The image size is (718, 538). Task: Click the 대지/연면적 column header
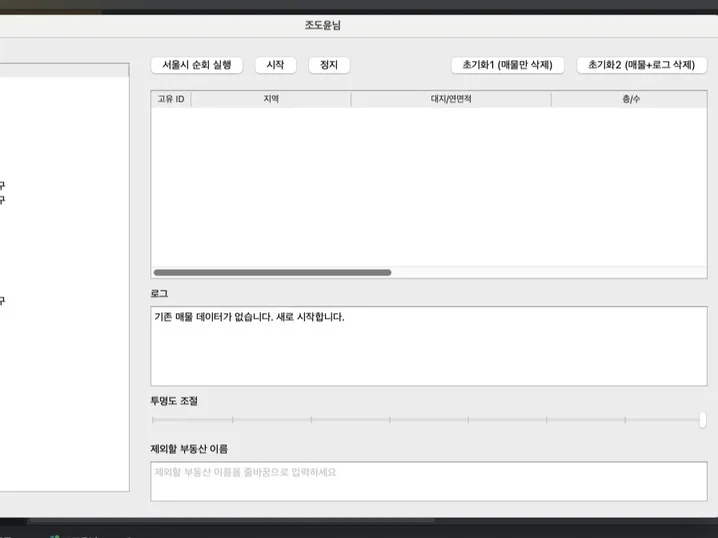point(451,99)
